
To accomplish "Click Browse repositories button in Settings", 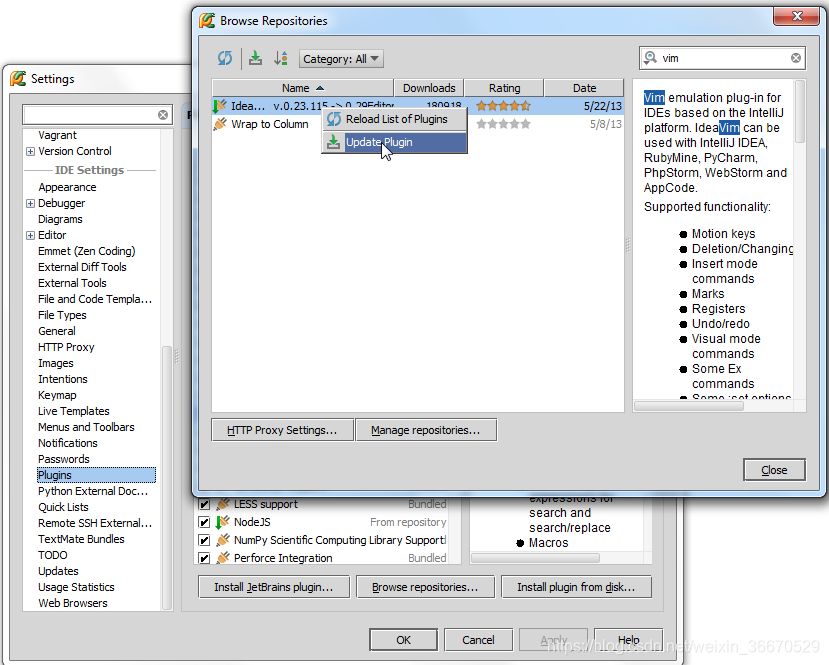I will click(x=425, y=587).
